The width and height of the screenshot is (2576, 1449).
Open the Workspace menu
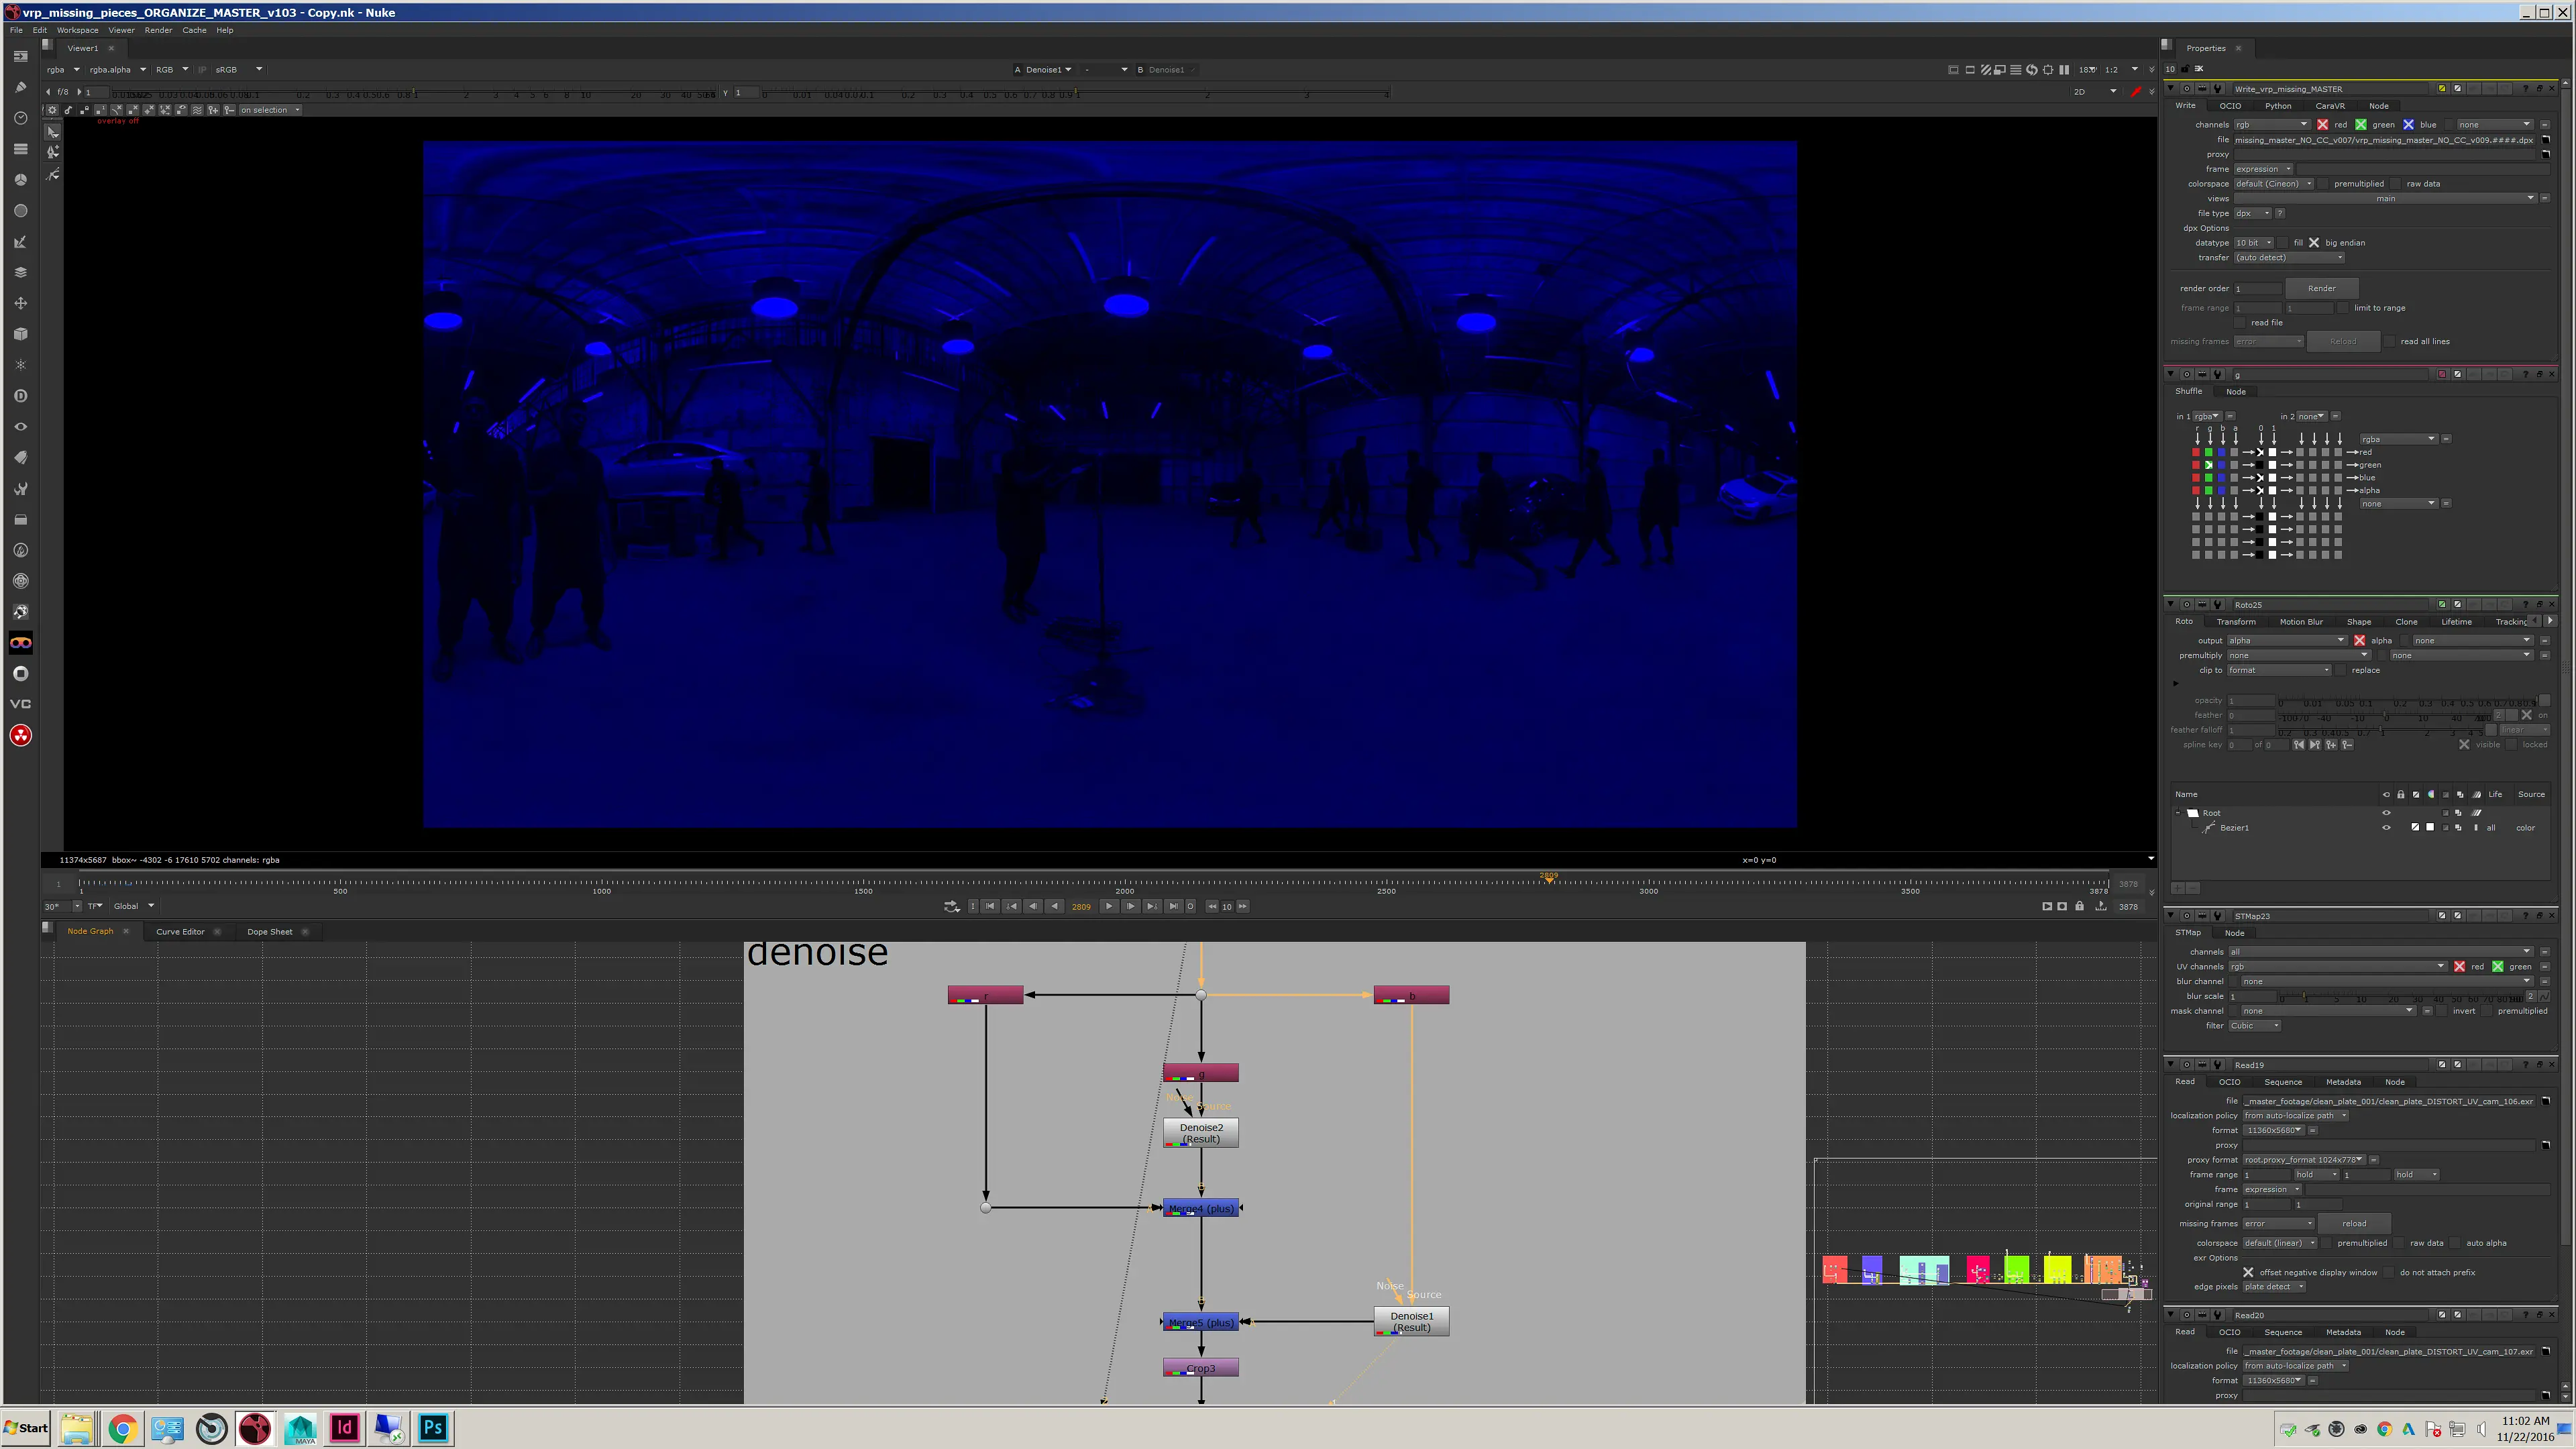point(77,30)
